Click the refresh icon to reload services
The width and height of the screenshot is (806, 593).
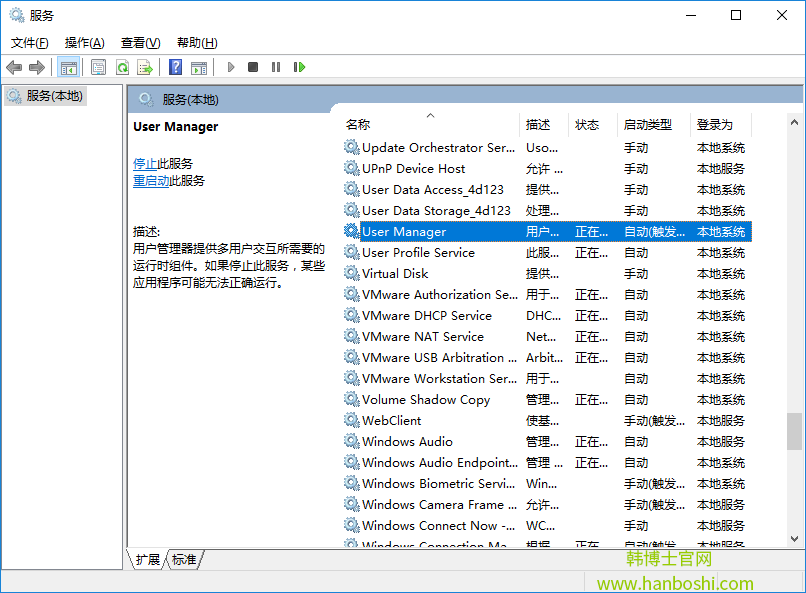click(122, 67)
